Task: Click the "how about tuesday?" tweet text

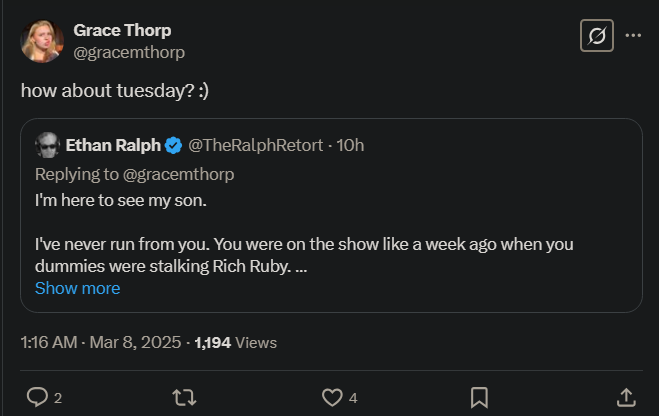Action: (115, 90)
